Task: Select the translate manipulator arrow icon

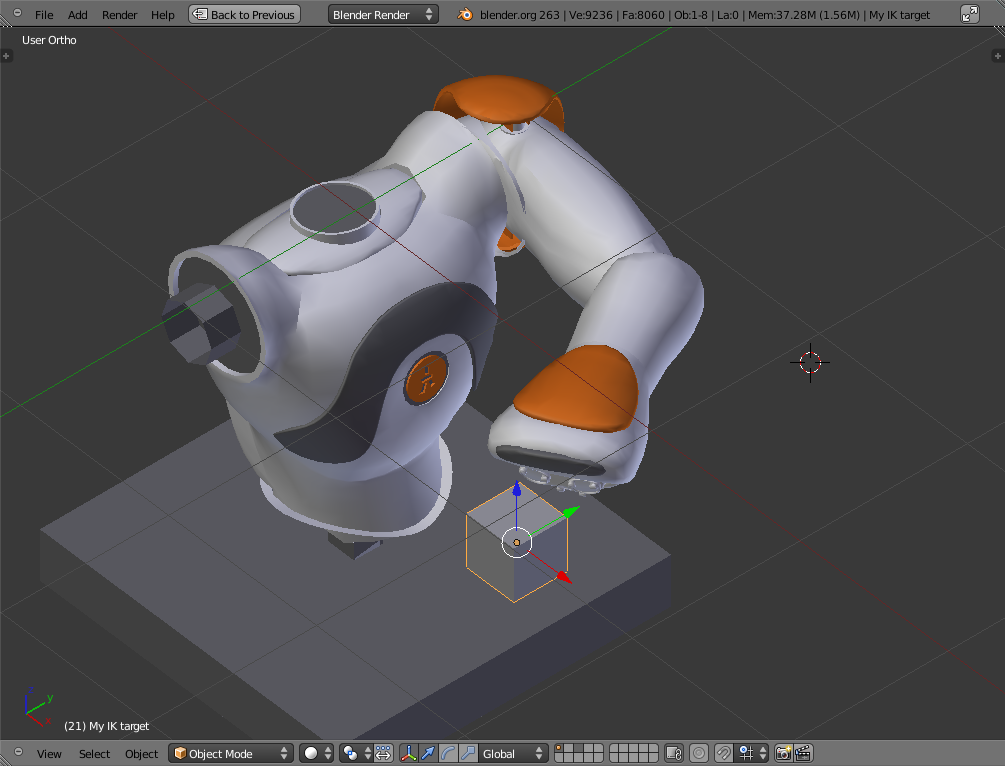Action: [x=428, y=753]
